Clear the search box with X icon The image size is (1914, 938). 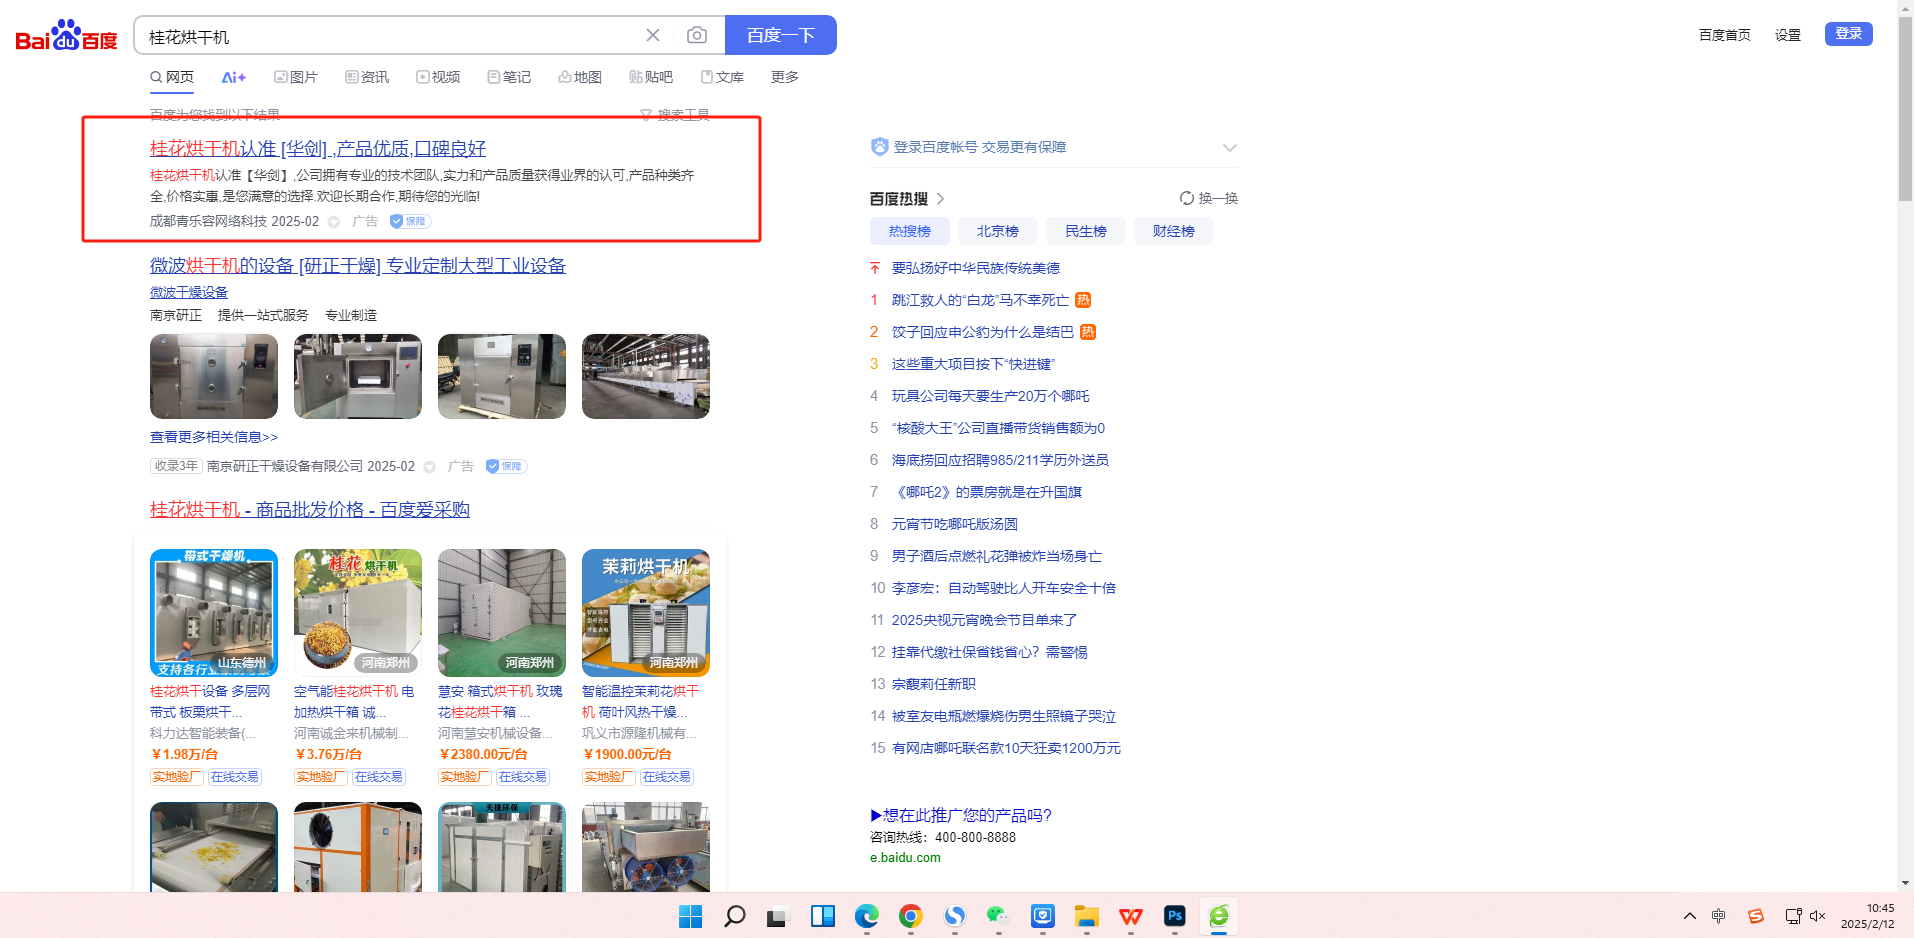653,36
